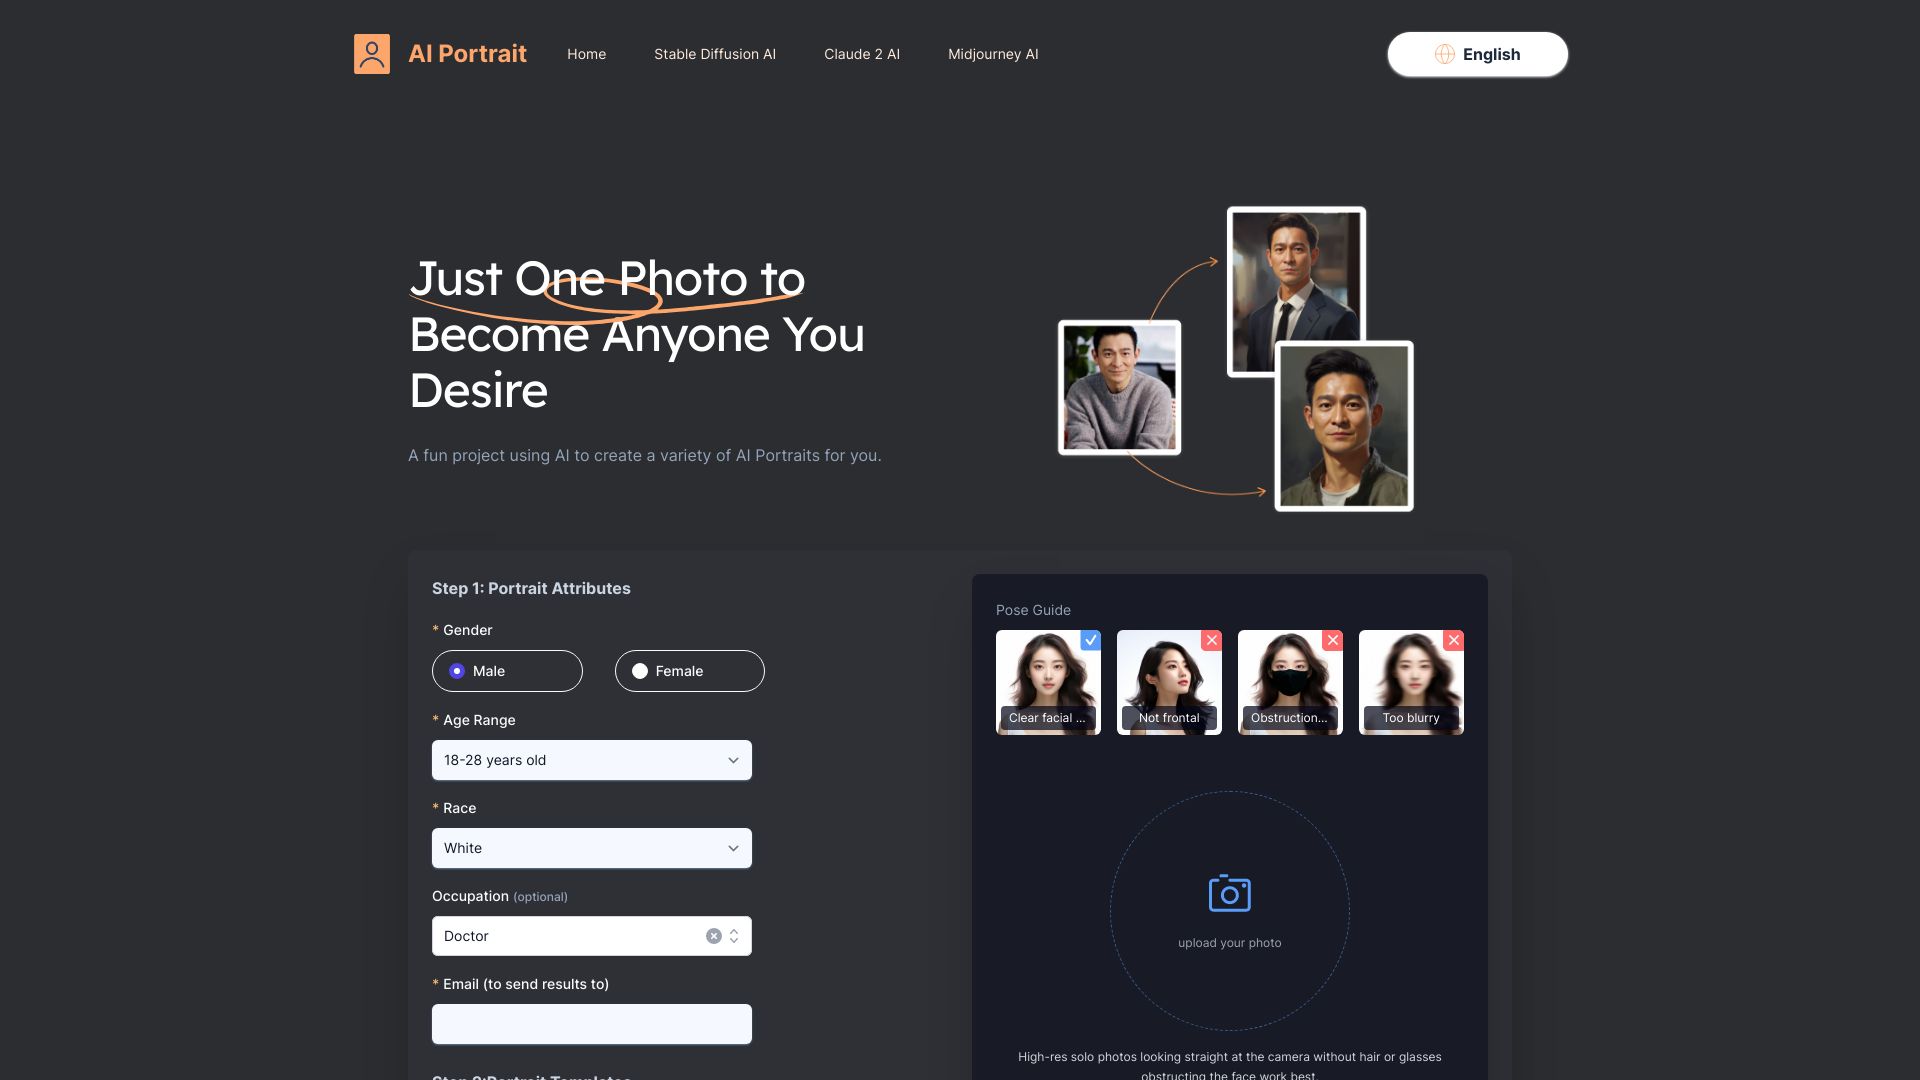
Task: Click the Stable Diffusion AI menu item
Action: [715, 54]
